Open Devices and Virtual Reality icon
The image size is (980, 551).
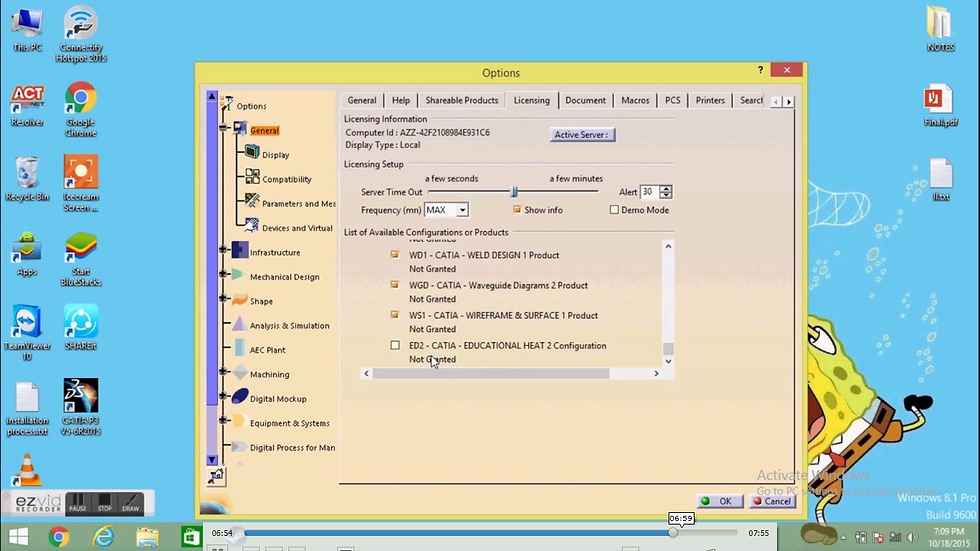[x=252, y=226]
